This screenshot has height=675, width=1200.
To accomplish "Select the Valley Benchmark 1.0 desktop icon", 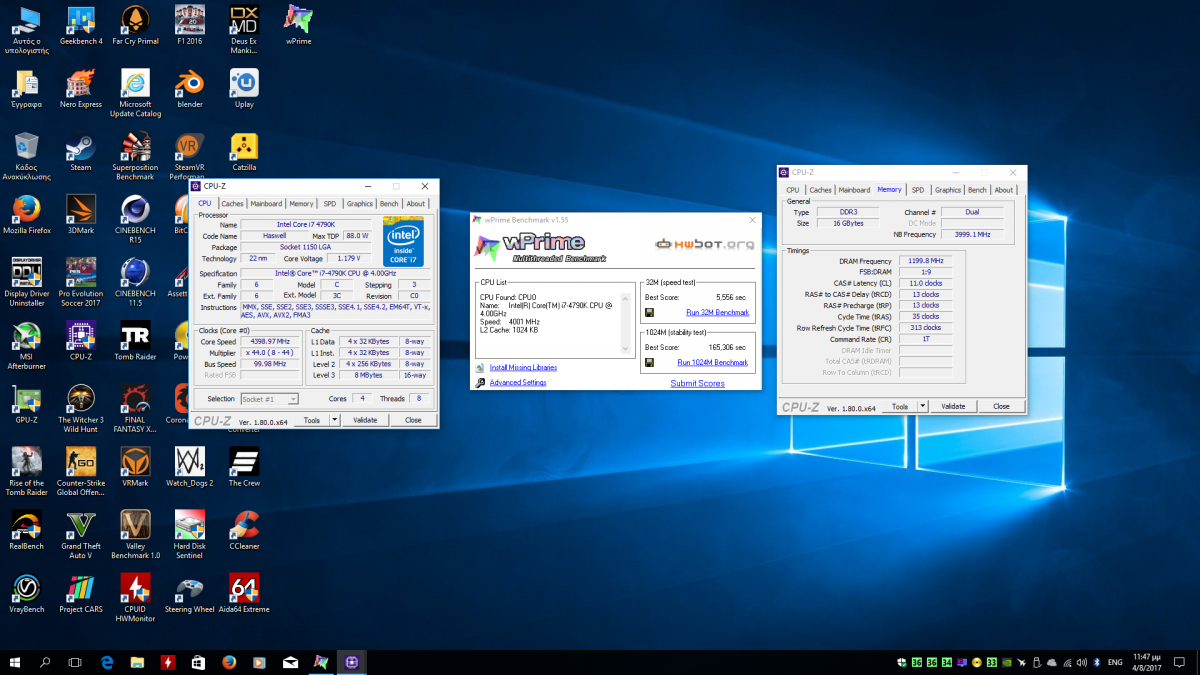I will (135, 534).
